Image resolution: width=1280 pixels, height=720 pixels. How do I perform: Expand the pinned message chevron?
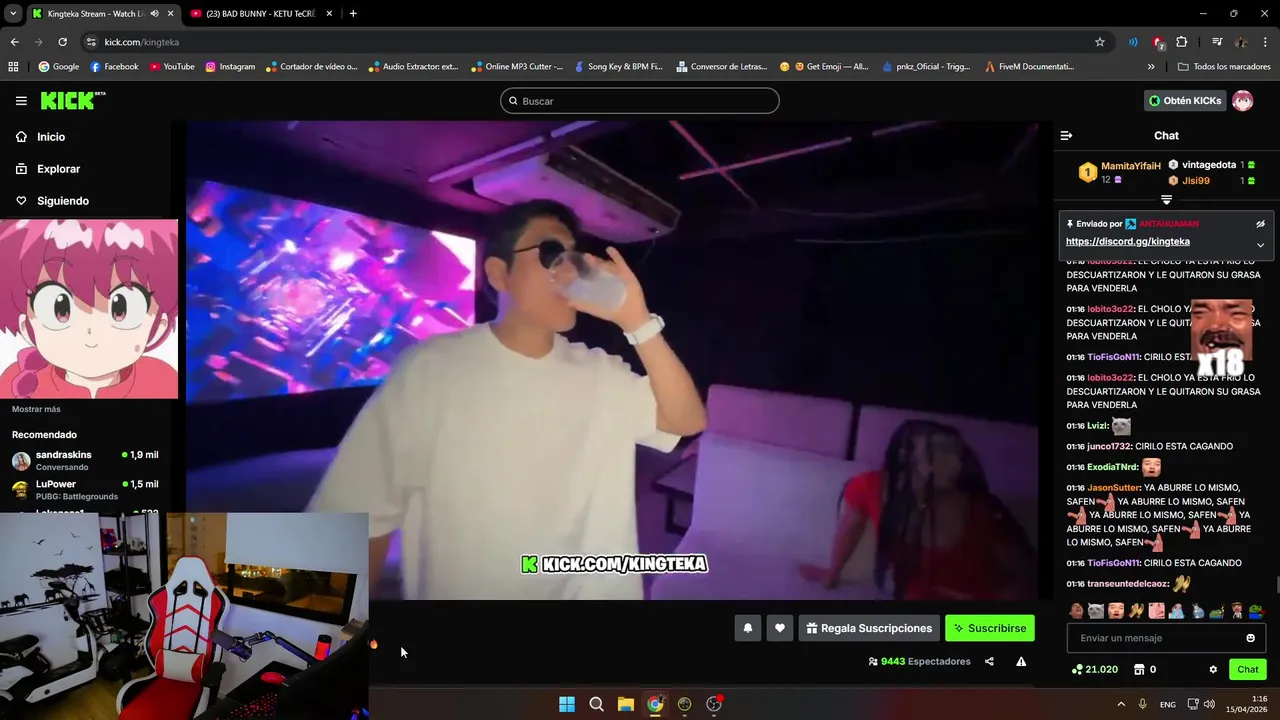[1260, 245]
